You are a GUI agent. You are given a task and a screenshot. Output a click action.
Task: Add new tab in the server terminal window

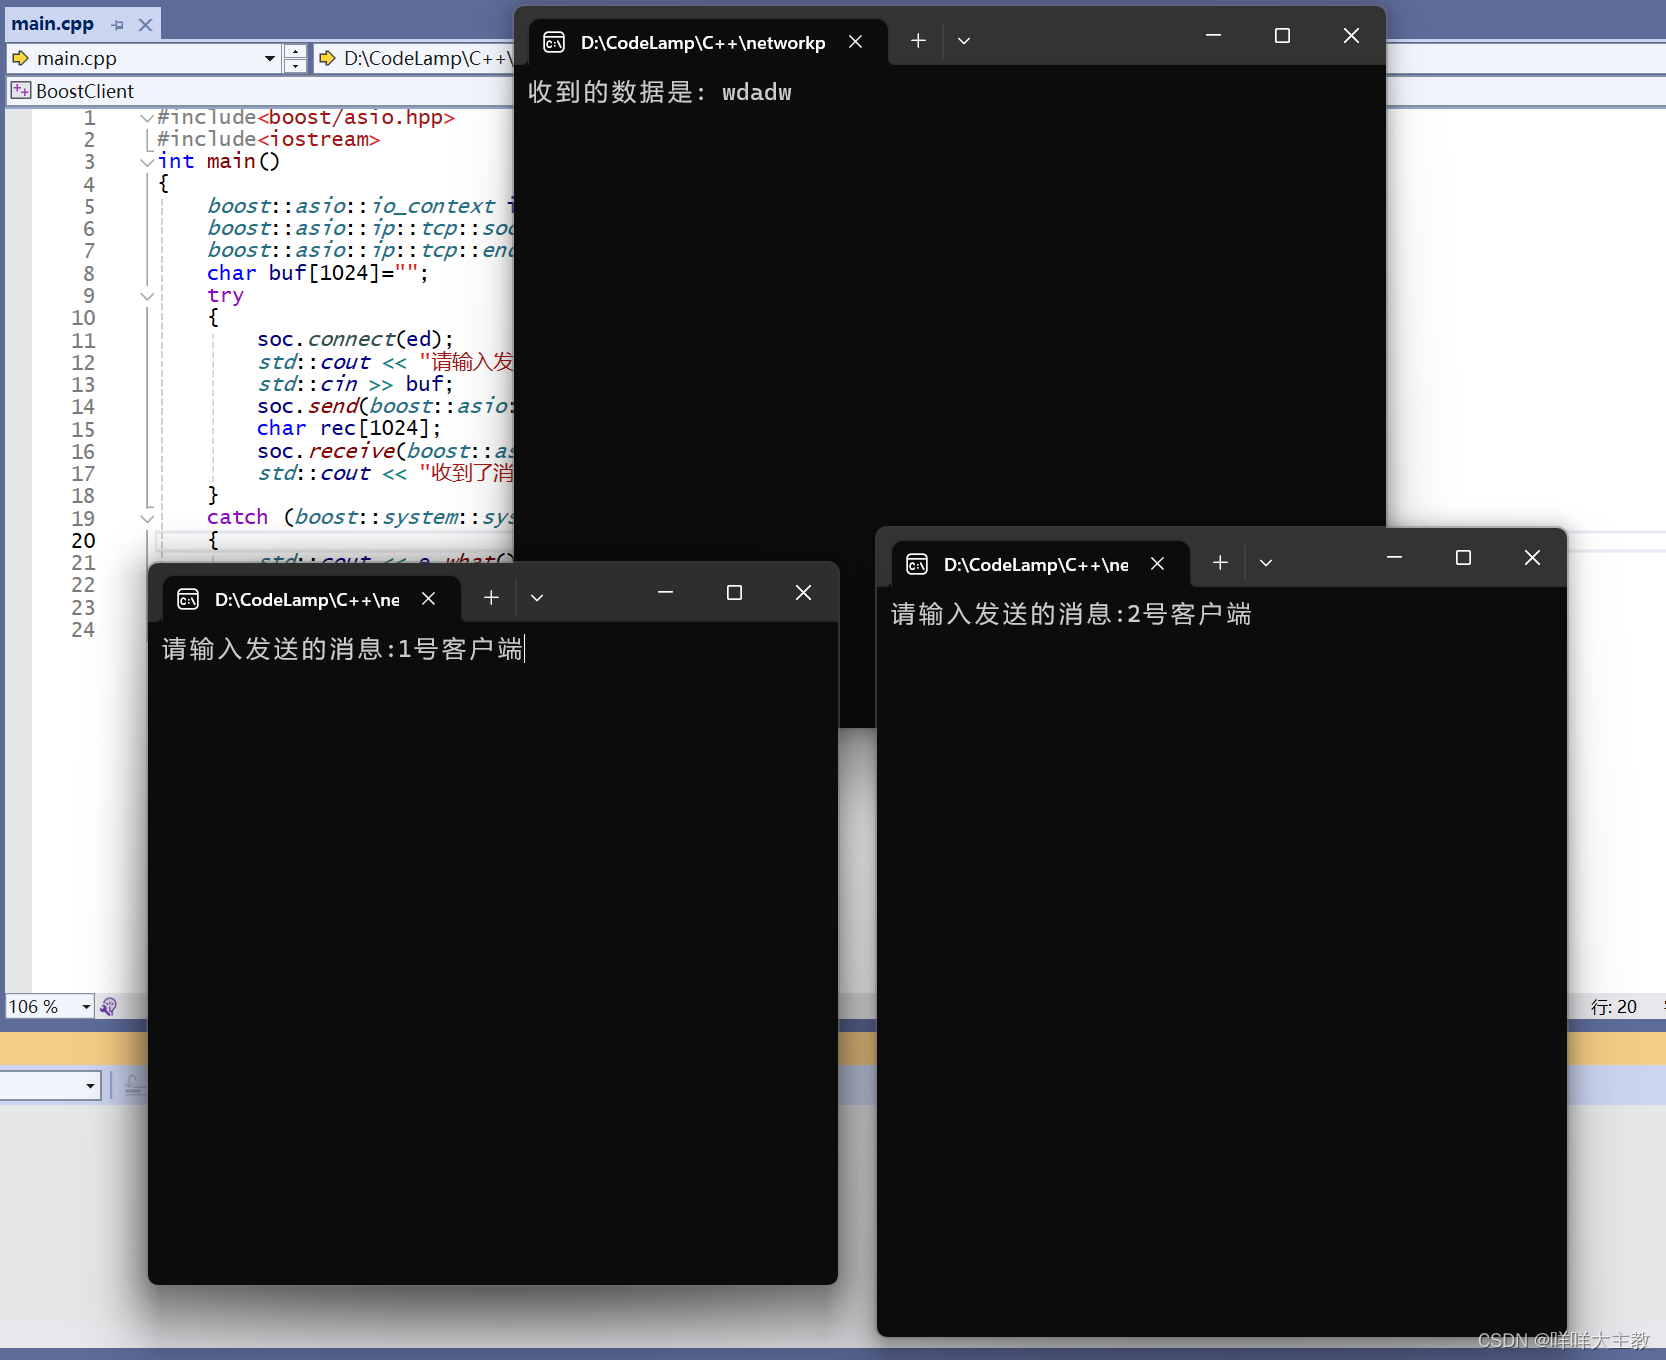coord(918,41)
